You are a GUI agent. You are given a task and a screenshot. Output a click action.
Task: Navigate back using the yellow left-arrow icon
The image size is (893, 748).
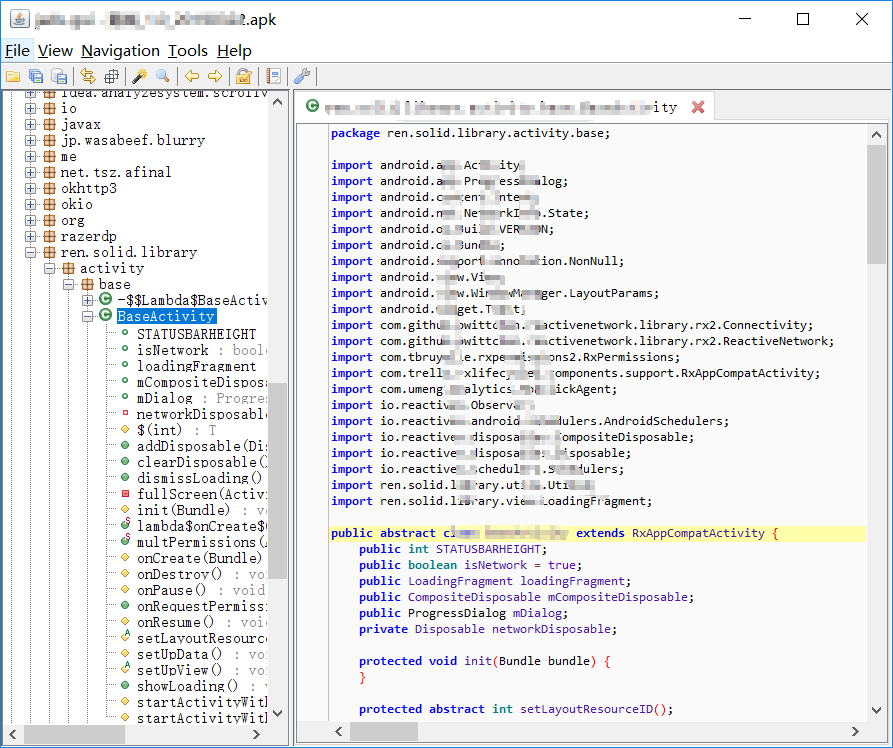click(190, 76)
